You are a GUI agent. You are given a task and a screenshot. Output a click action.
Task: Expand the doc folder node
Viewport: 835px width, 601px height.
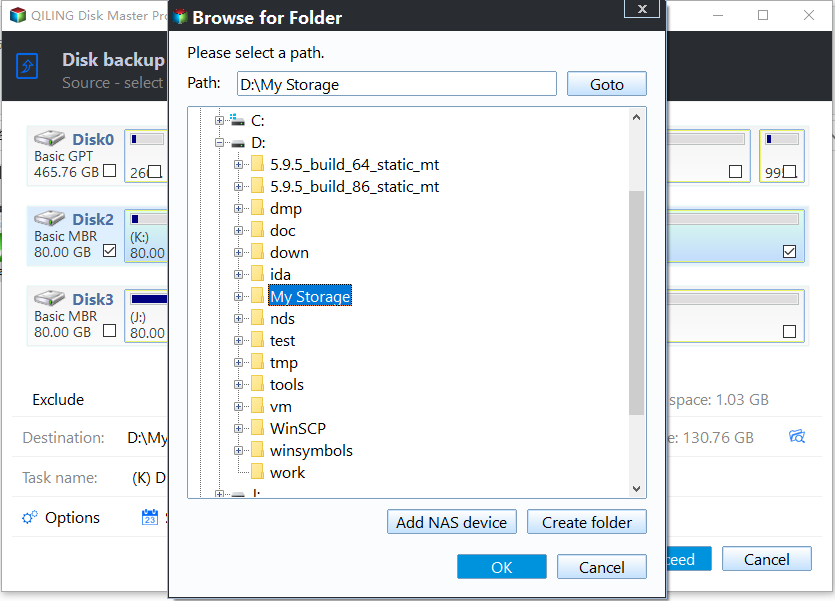238,230
